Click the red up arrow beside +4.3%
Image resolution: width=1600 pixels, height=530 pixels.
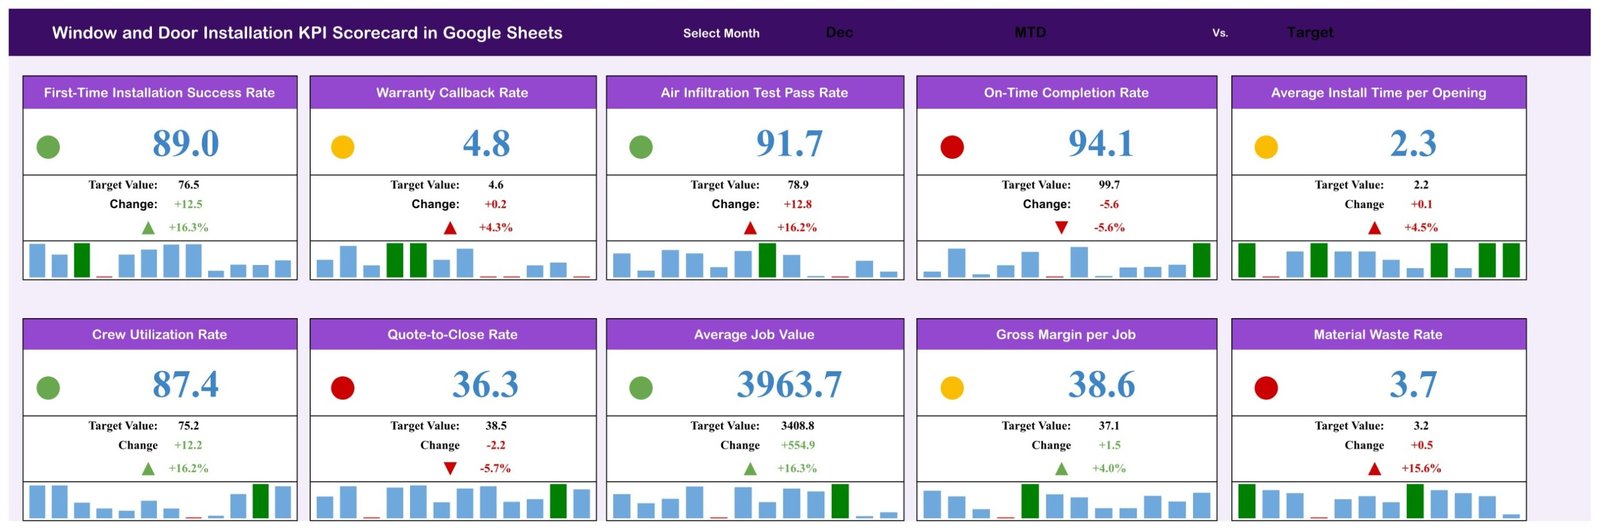click(450, 228)
